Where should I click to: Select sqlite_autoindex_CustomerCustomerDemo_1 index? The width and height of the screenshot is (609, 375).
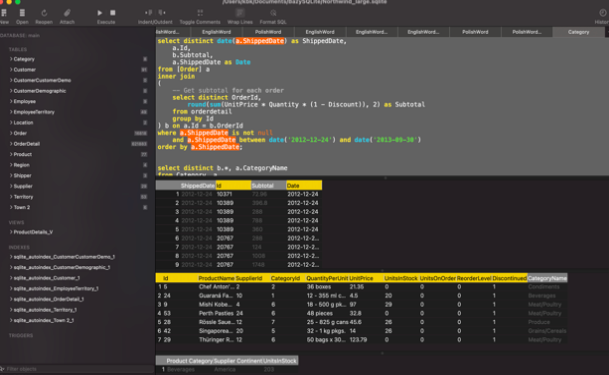[x=64, y=257]
